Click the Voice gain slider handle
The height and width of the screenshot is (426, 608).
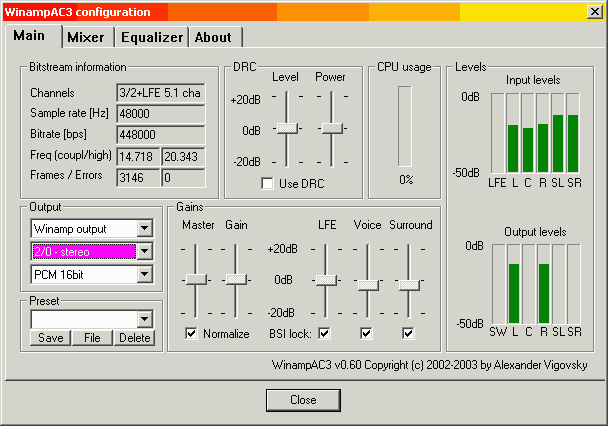click(368, 285)
